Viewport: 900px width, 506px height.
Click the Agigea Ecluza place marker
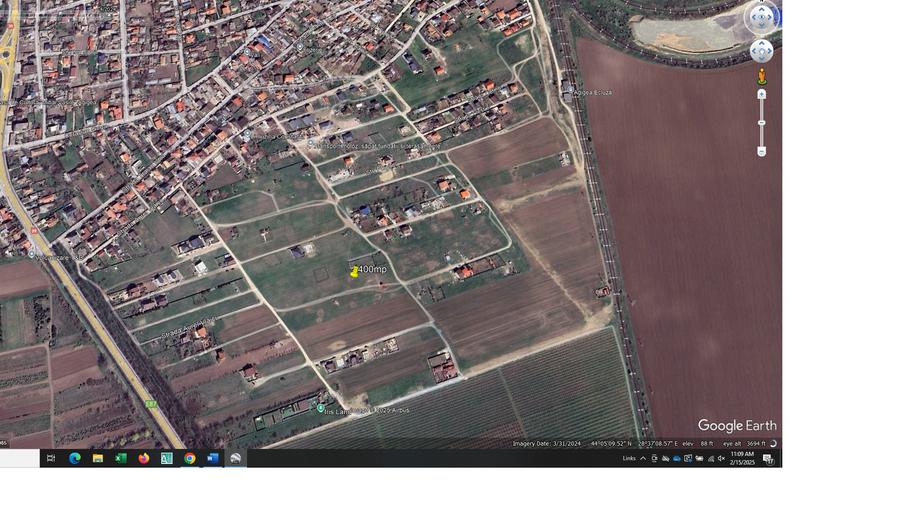tap(567, 92)
